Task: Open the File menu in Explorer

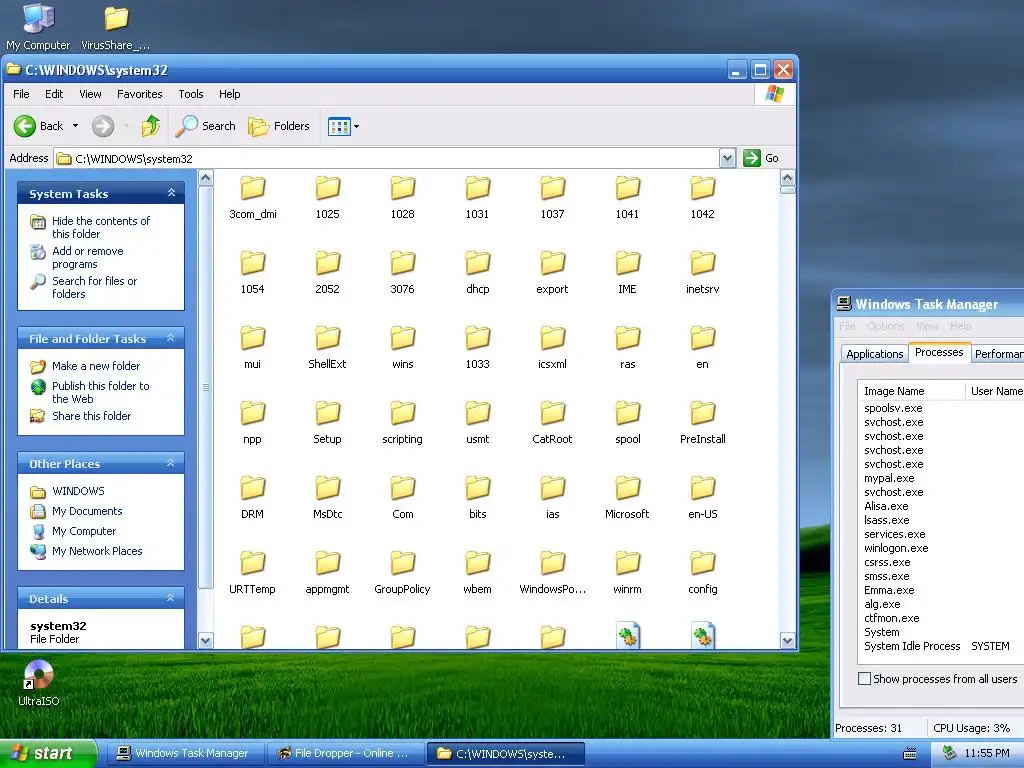Action: coord(22,94)
